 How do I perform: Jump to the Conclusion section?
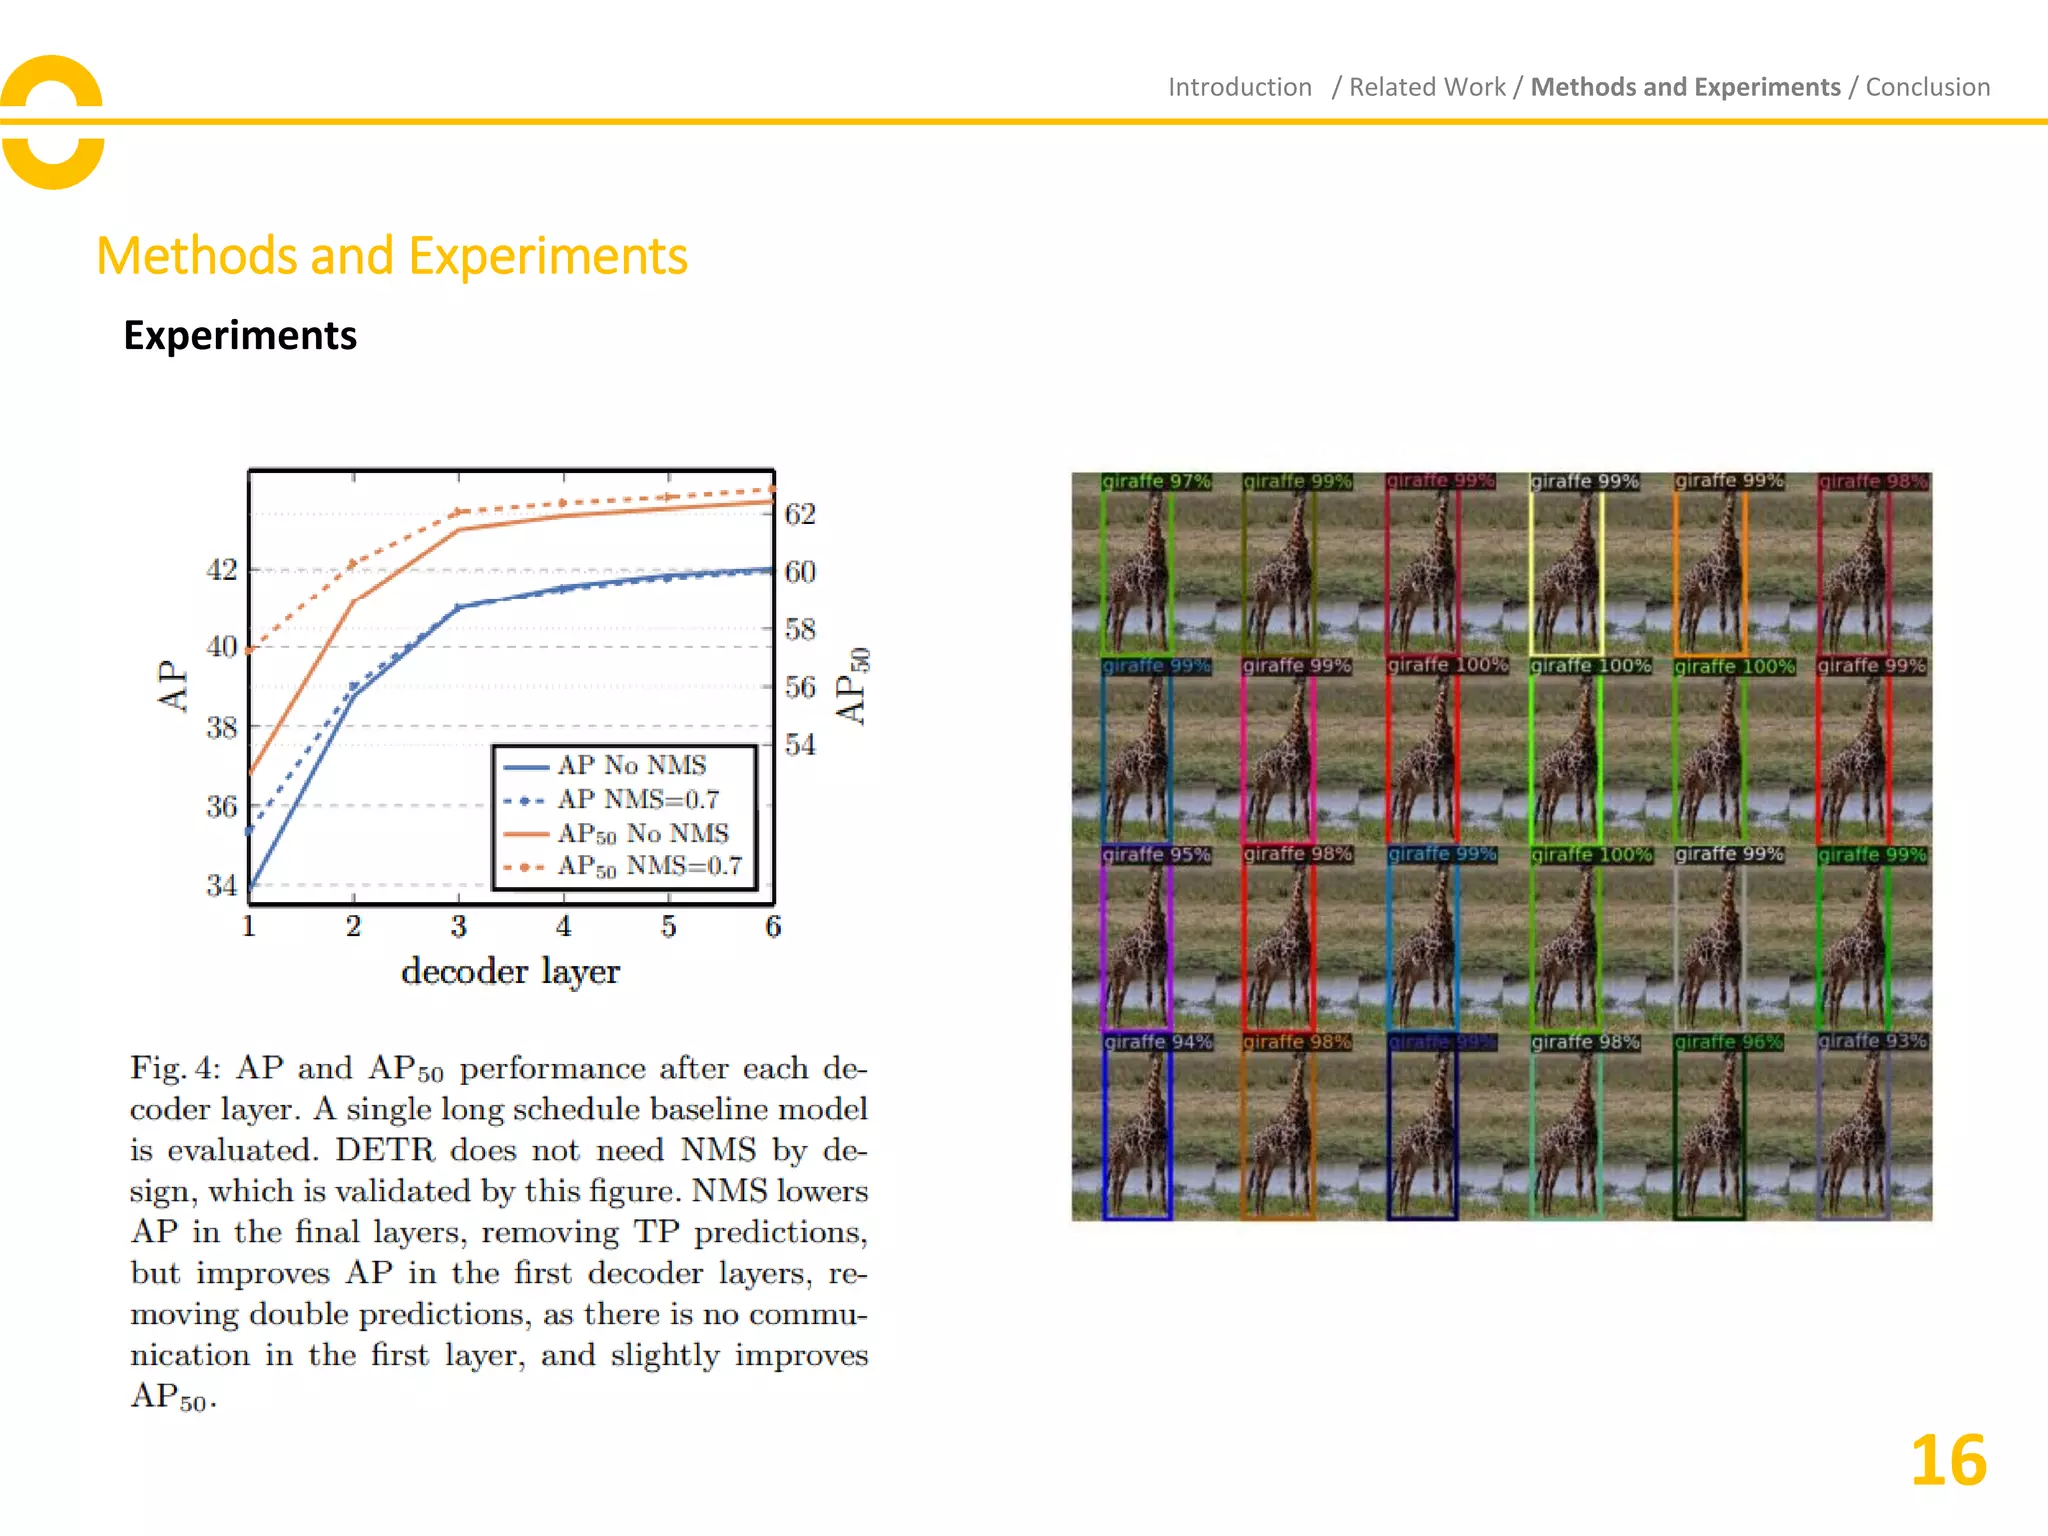point(1927,87)
